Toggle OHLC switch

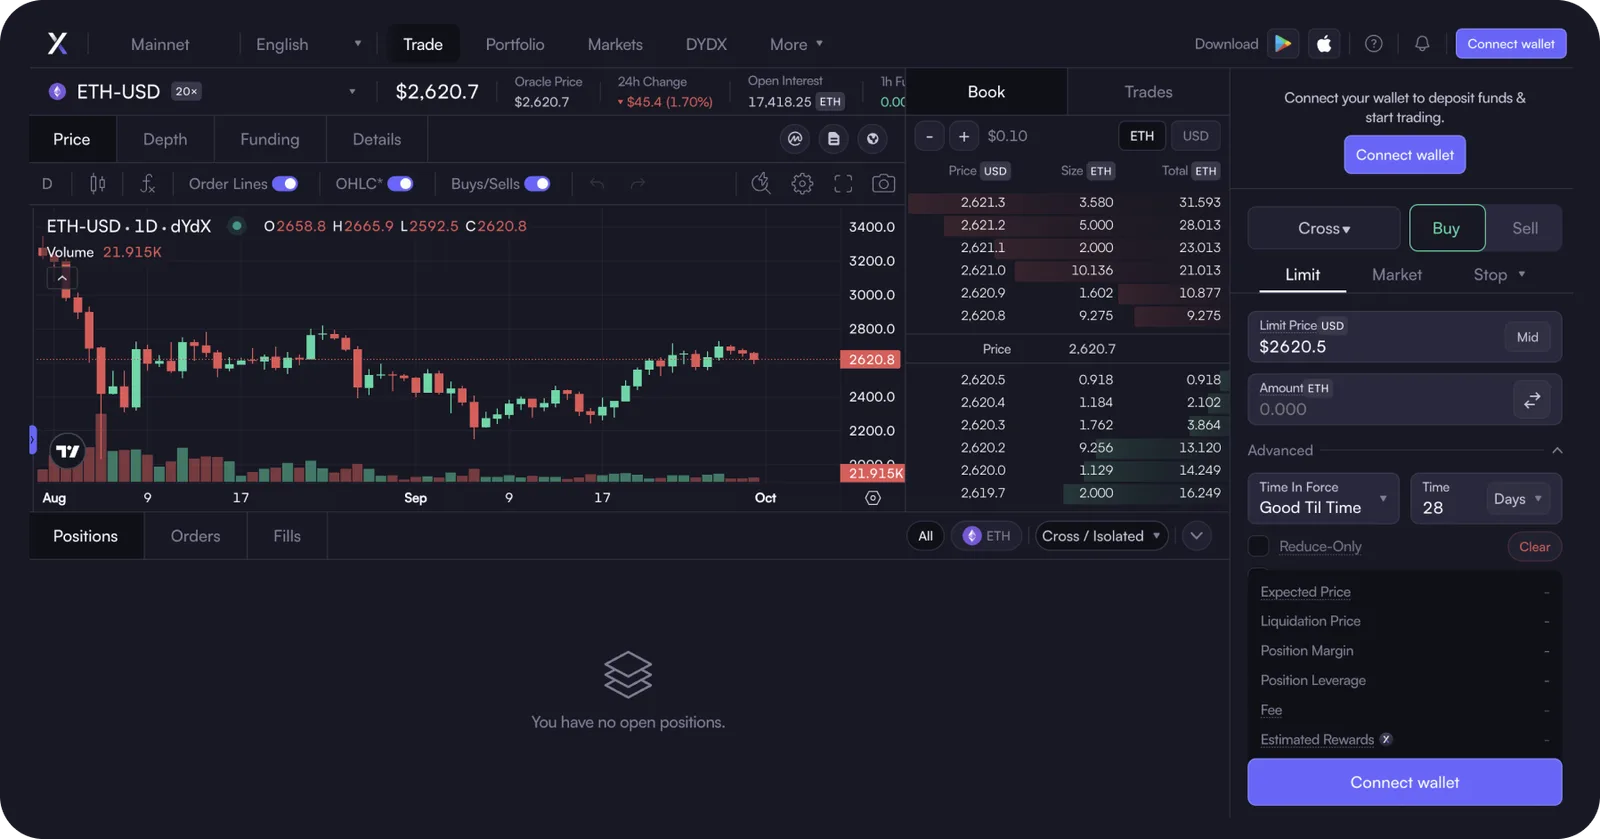[400, 183]
